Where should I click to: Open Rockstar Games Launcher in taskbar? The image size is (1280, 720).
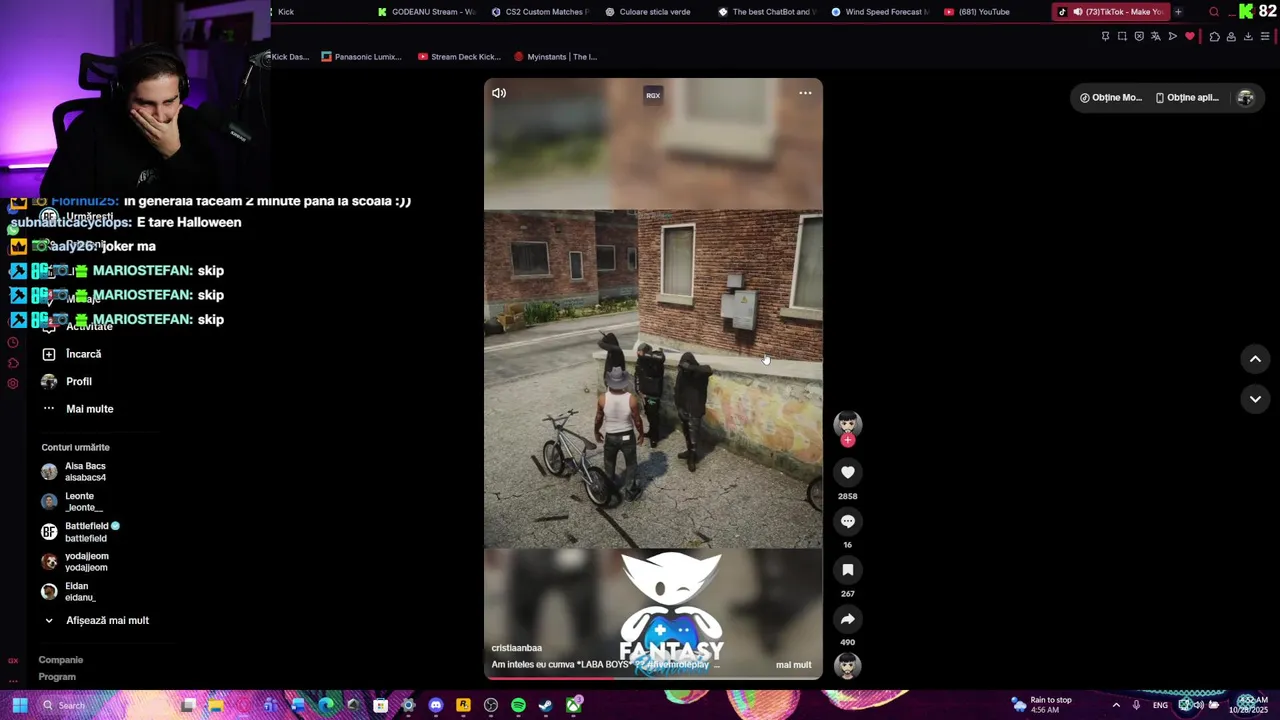tap(463, 705)
